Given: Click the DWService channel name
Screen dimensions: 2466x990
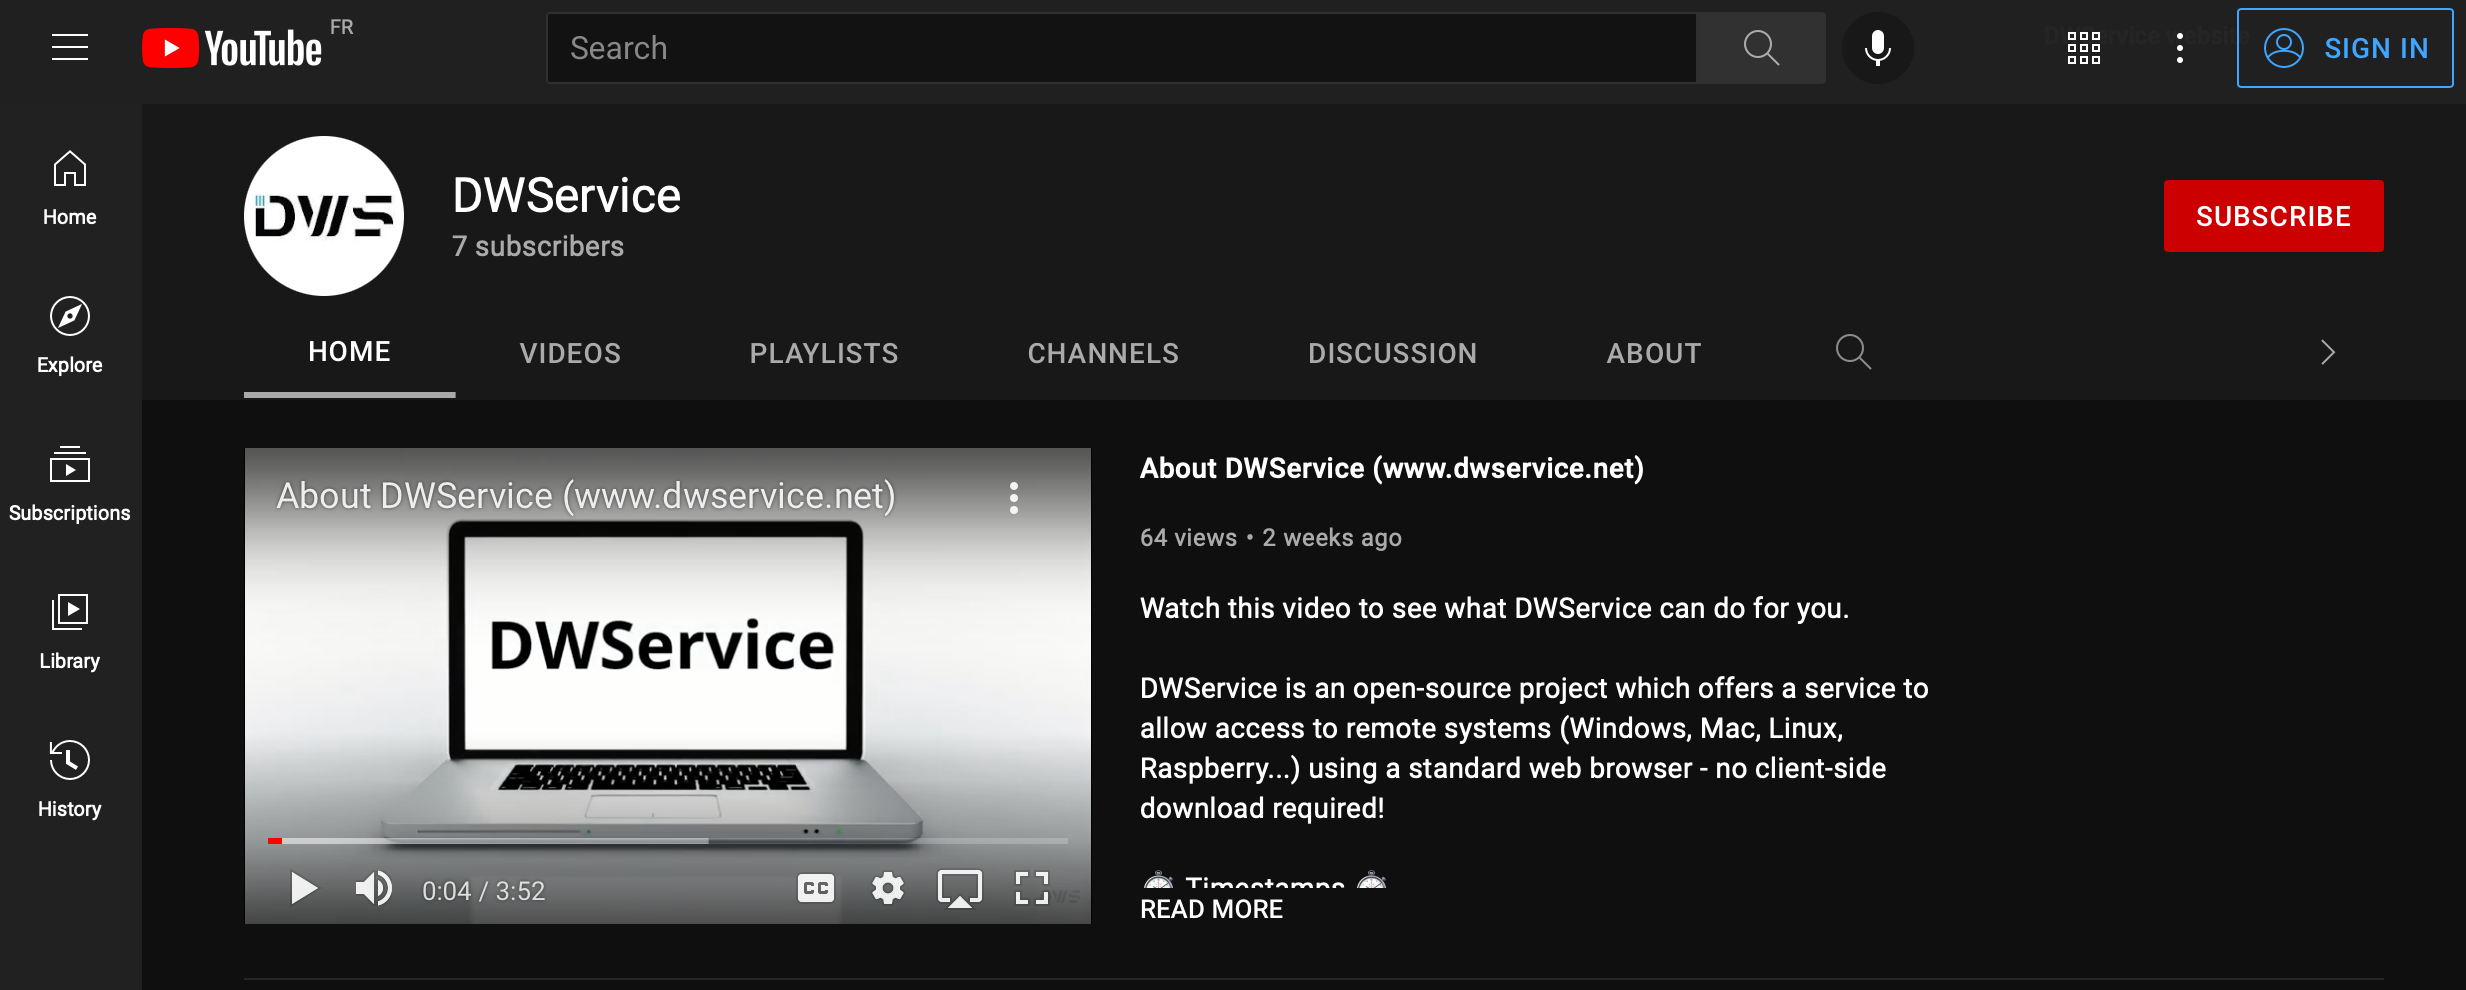Looking at the screenshot, I should click(567, 195).
